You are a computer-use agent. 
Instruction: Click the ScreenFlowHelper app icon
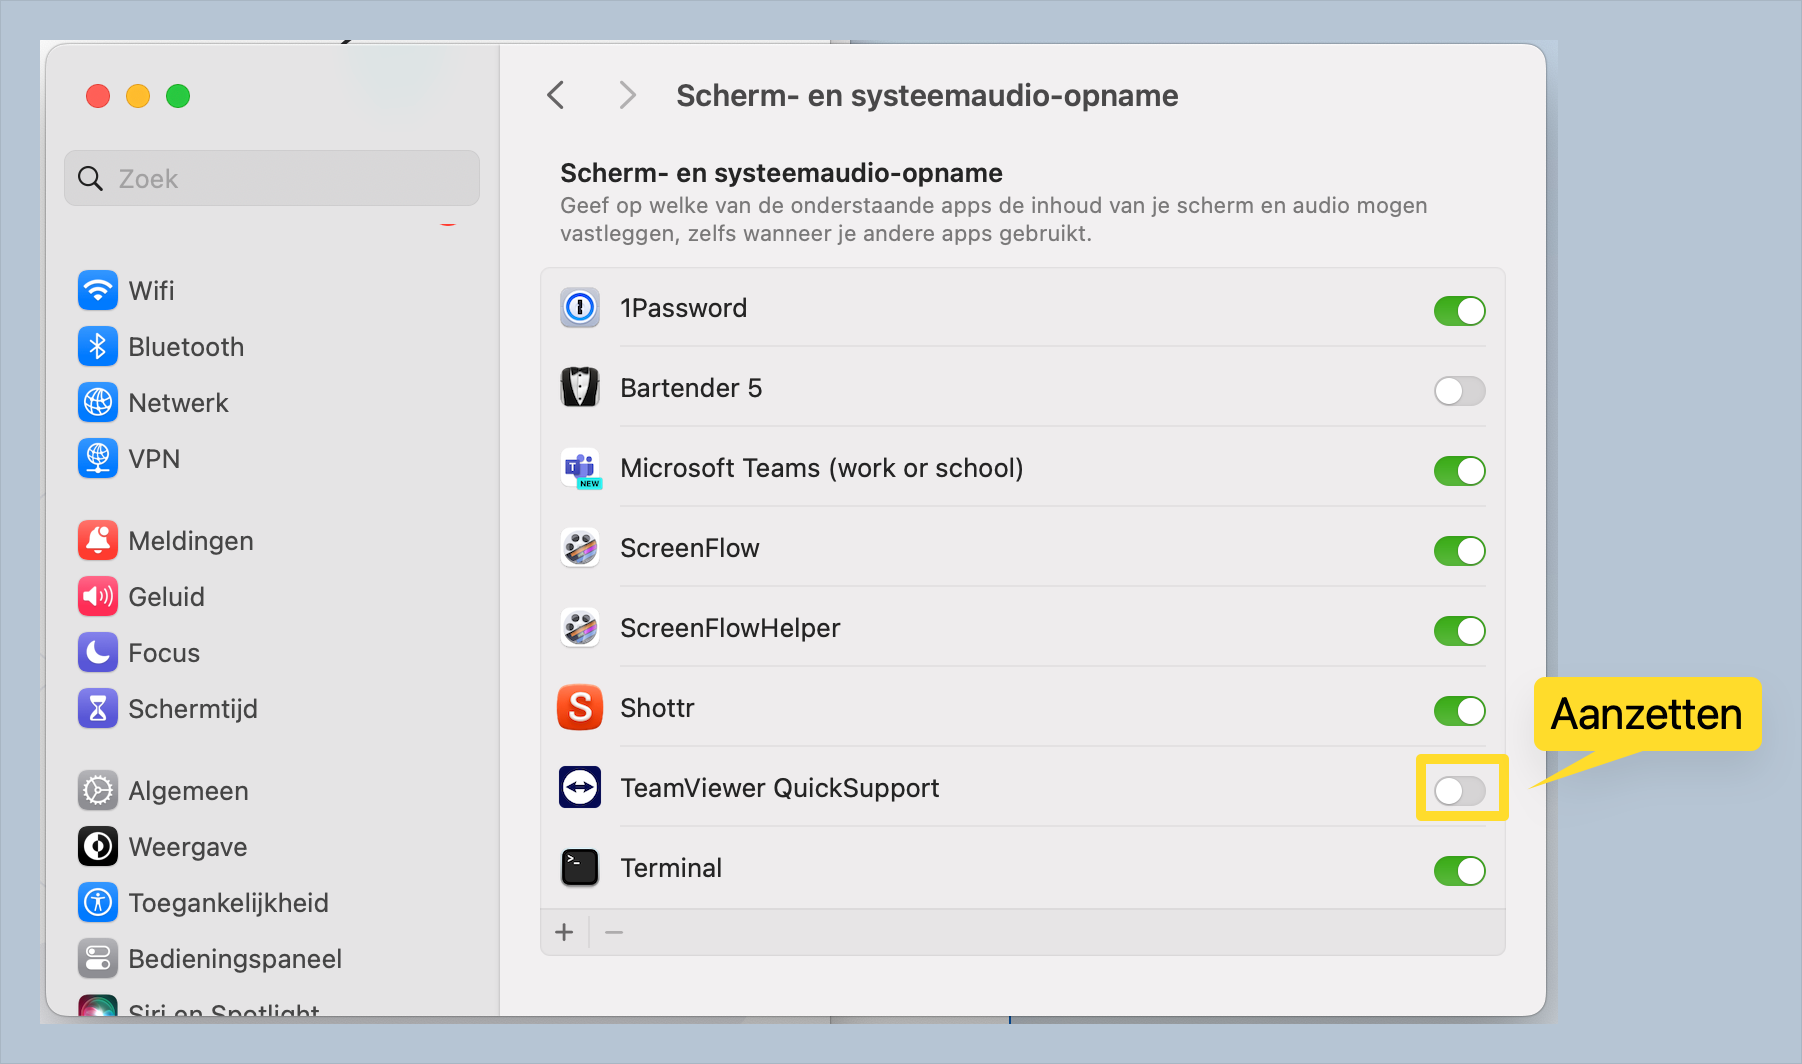(x=580, y=628)
